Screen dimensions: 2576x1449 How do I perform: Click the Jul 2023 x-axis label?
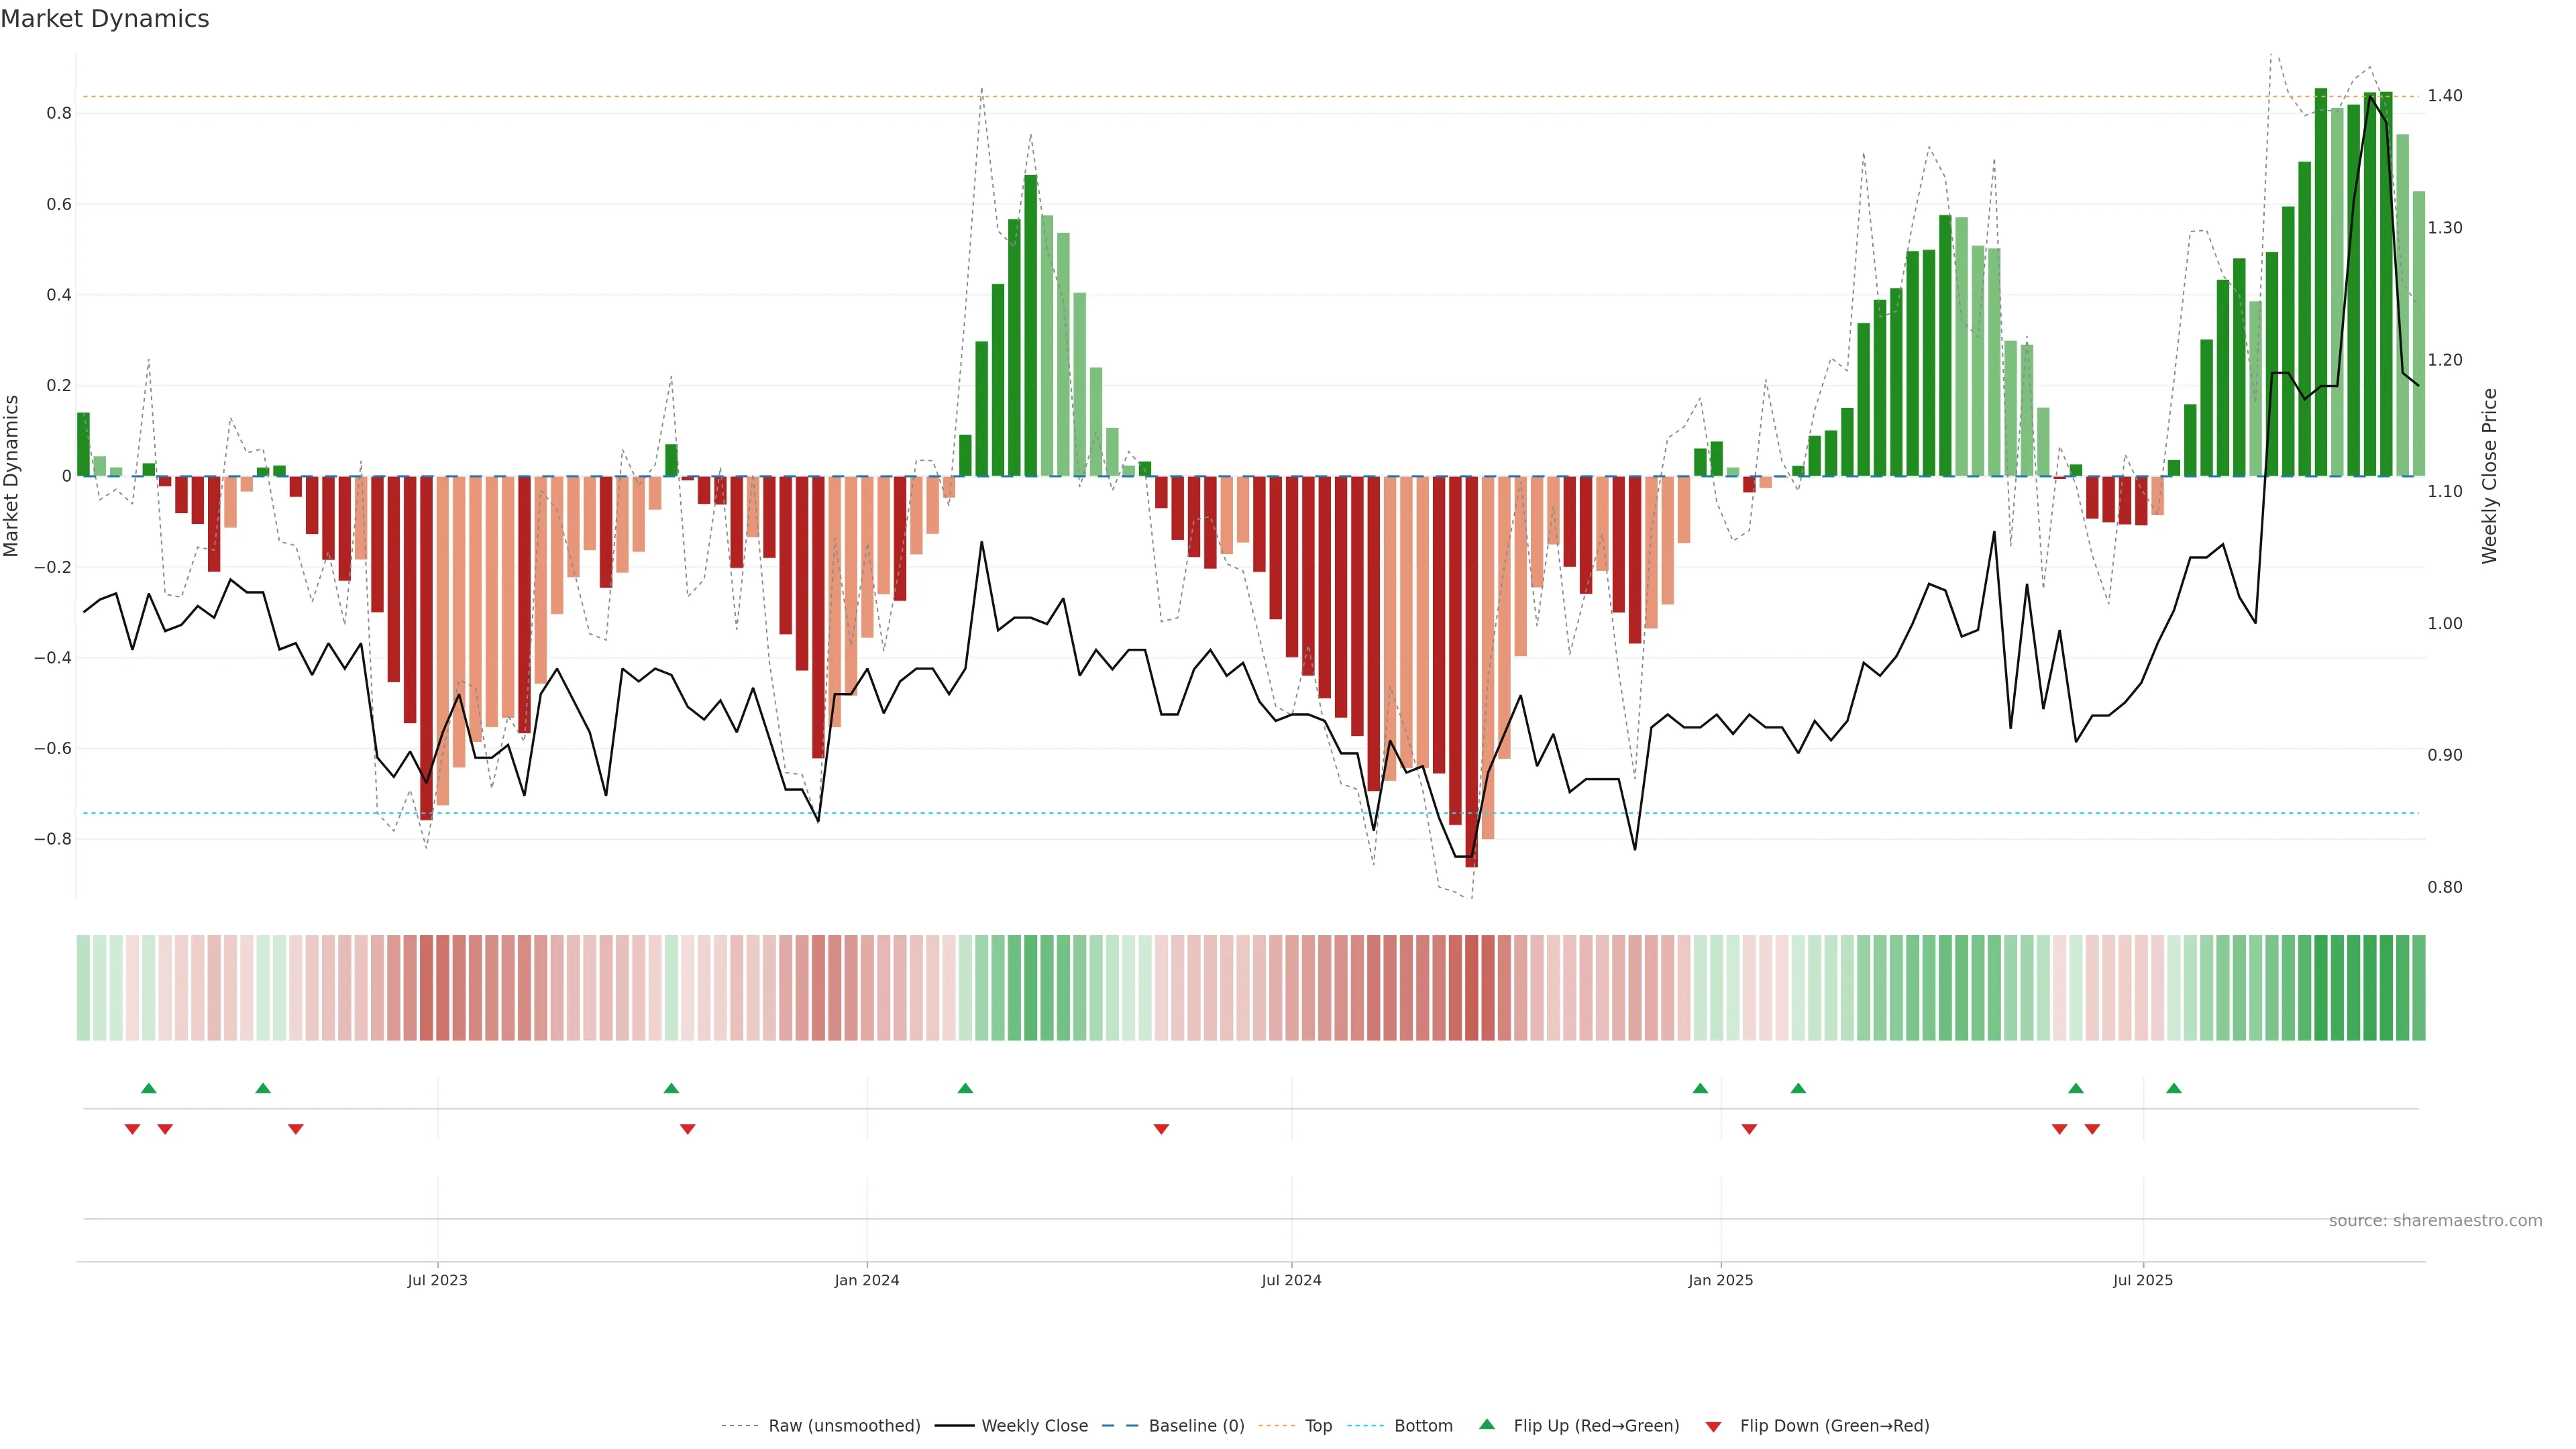pyautogui.click(x=437, y=1280)
